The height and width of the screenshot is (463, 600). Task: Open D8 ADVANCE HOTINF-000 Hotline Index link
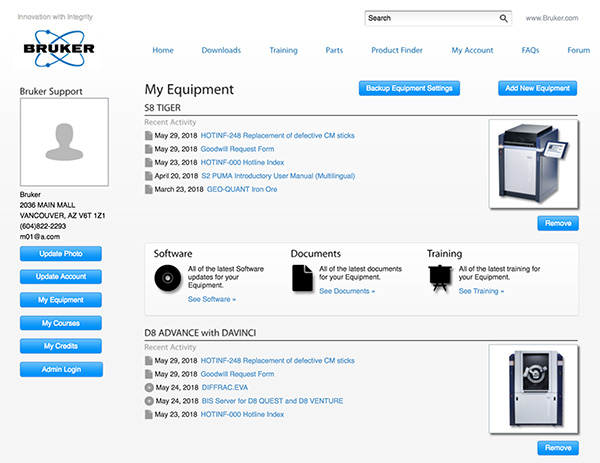(242, 414)
